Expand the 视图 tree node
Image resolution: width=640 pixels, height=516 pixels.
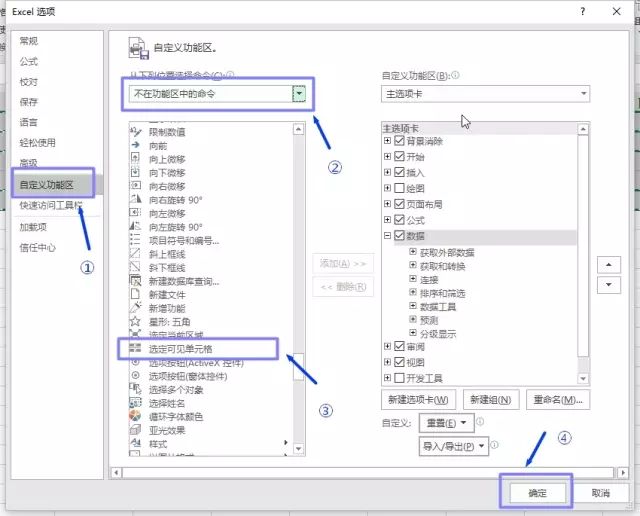point(387,362)
